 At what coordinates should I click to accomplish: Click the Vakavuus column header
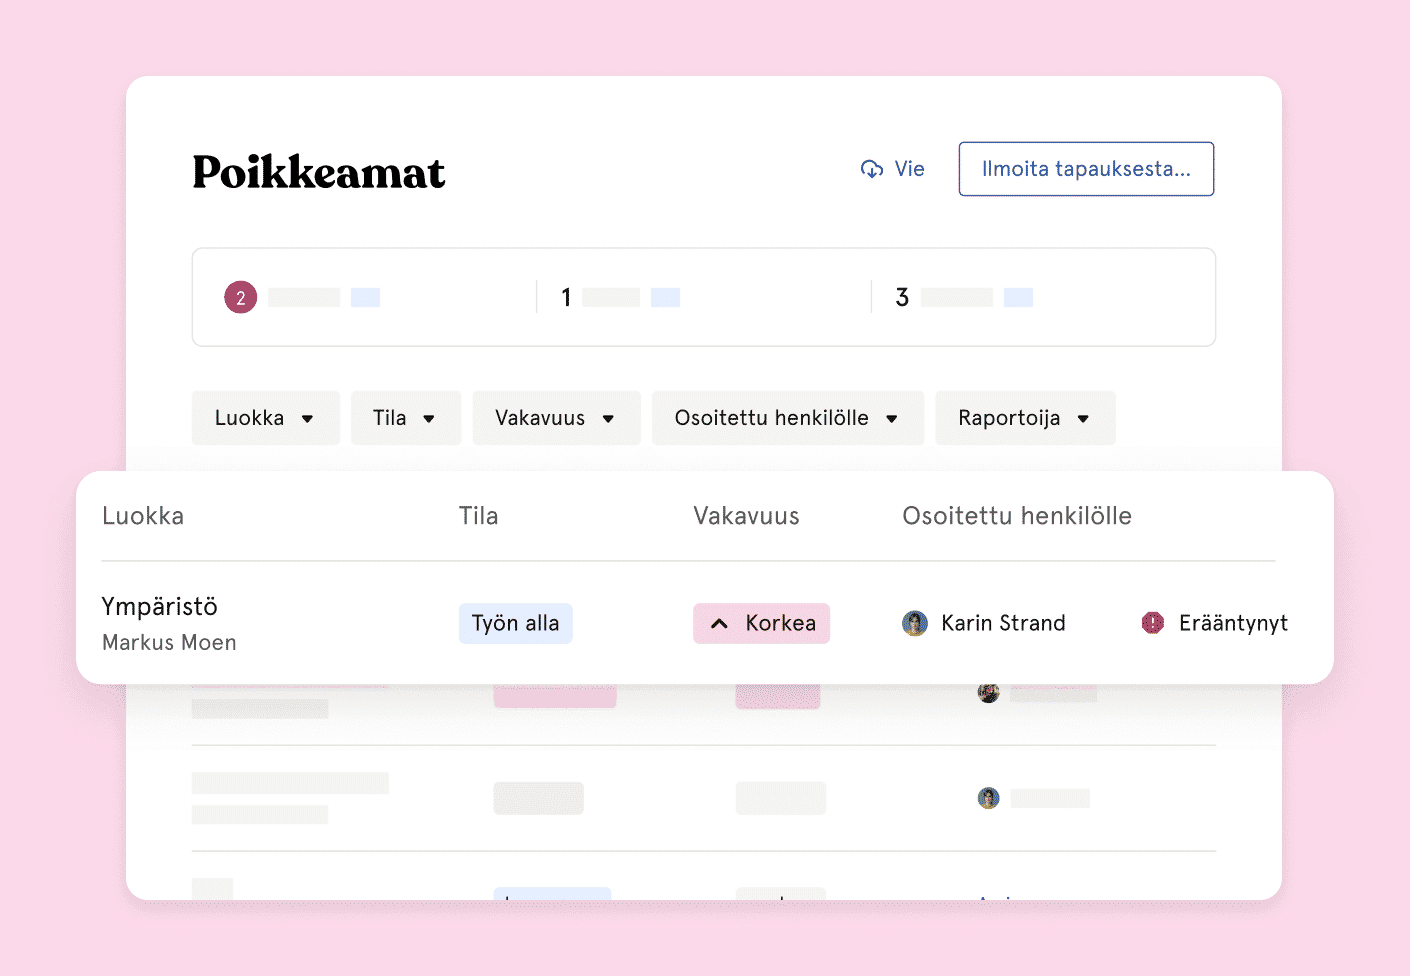pyautogui.click(x=746, y=516)
